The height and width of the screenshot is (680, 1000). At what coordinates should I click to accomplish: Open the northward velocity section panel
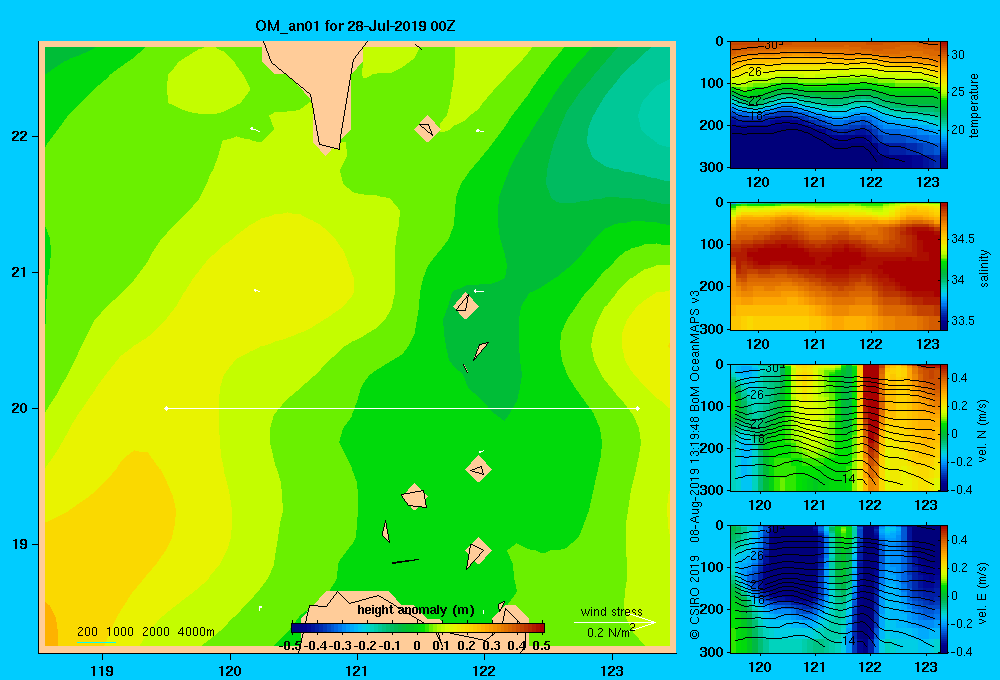834,428
